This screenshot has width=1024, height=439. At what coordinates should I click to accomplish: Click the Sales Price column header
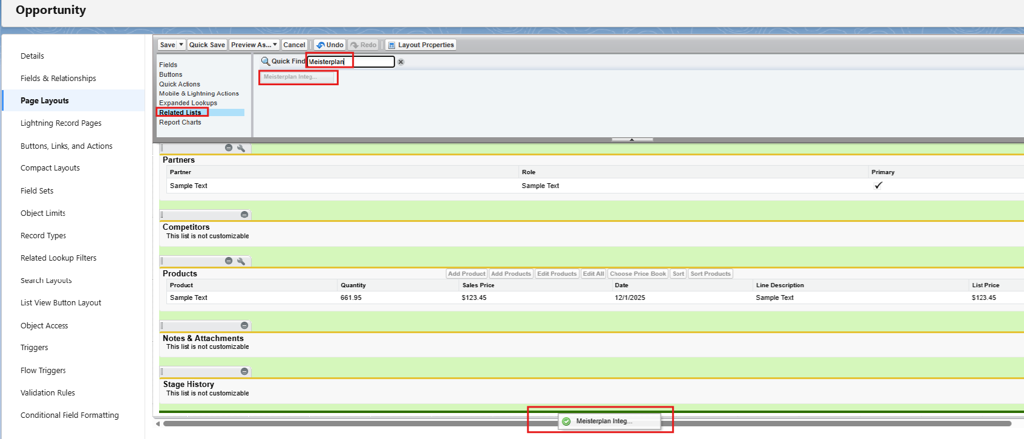(x=477, y=285)
